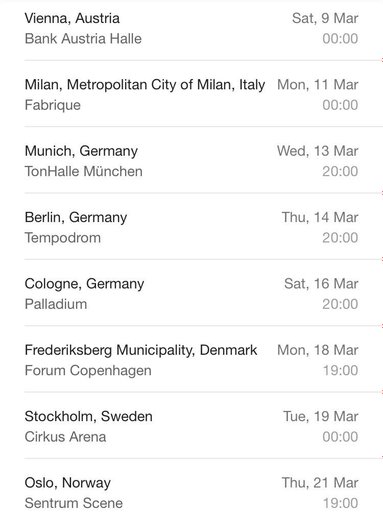Select the TonHalle München venue
383x512 pixels.
point(84,171)
